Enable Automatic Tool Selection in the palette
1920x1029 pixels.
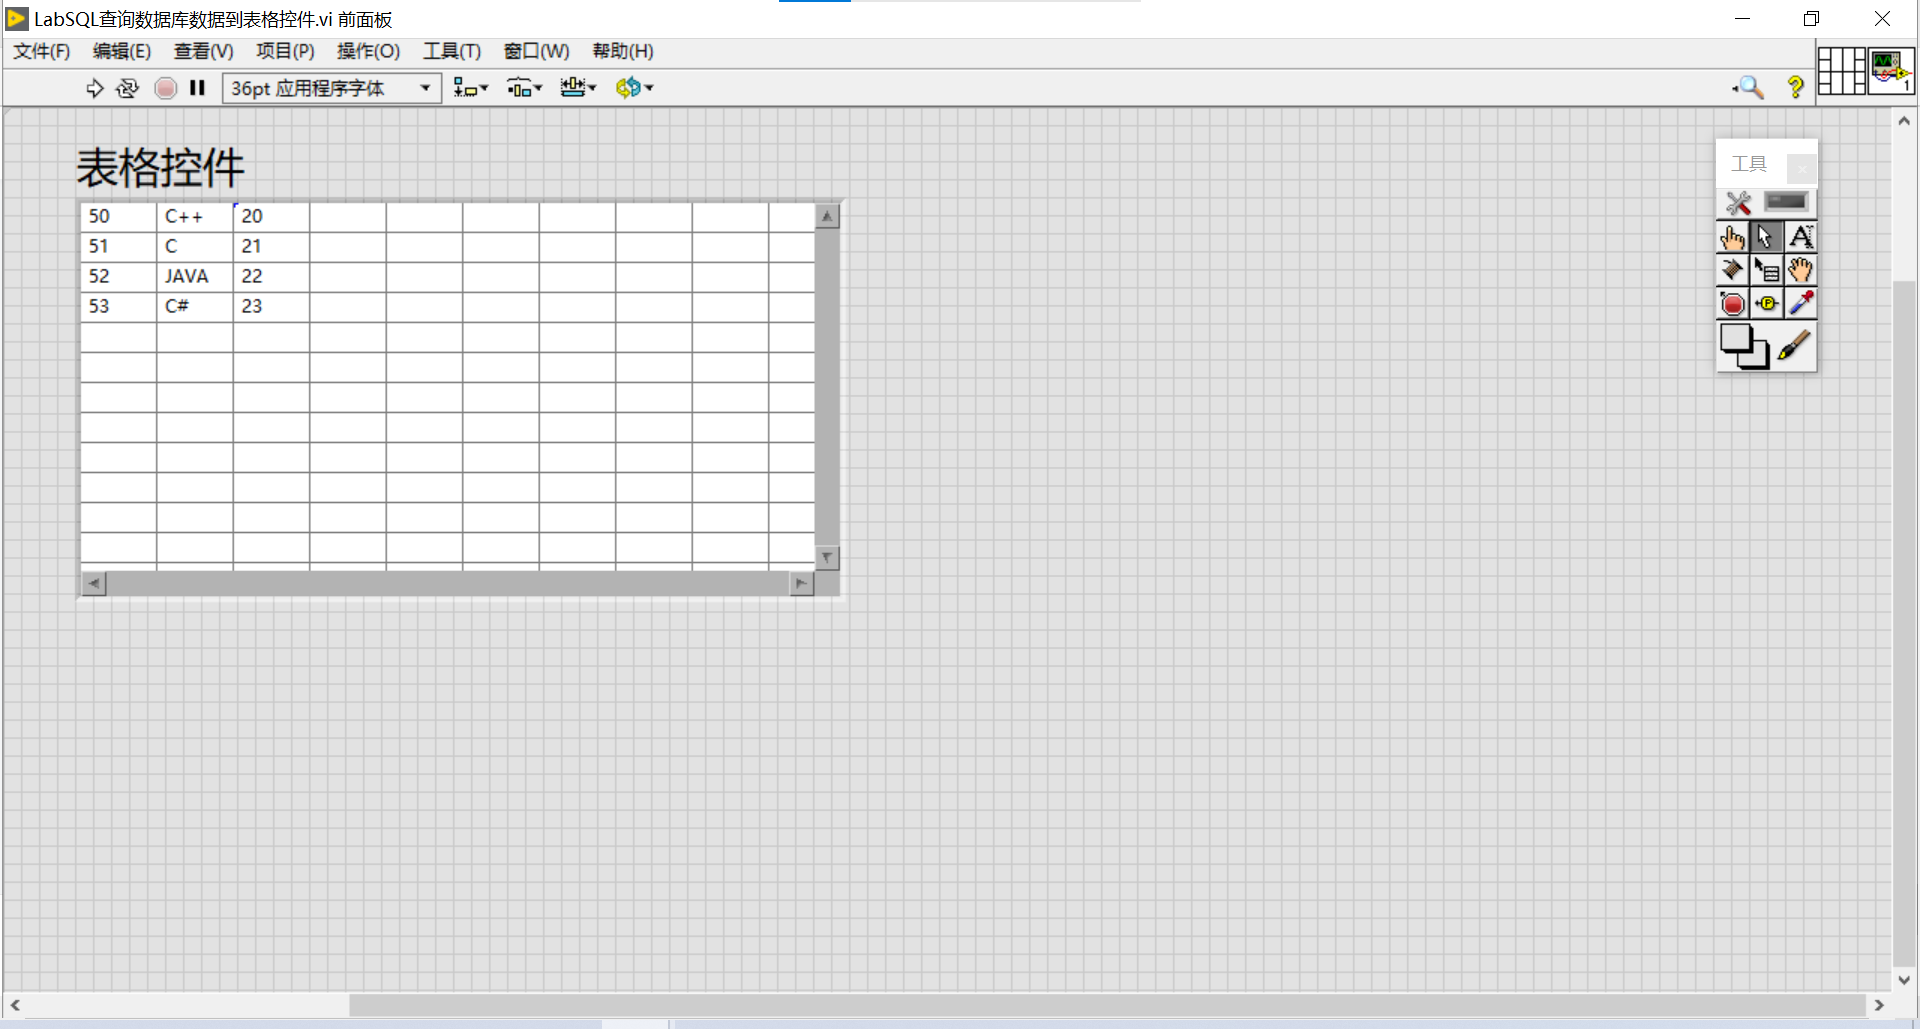pyautogui.click(x=1737, y=202)
